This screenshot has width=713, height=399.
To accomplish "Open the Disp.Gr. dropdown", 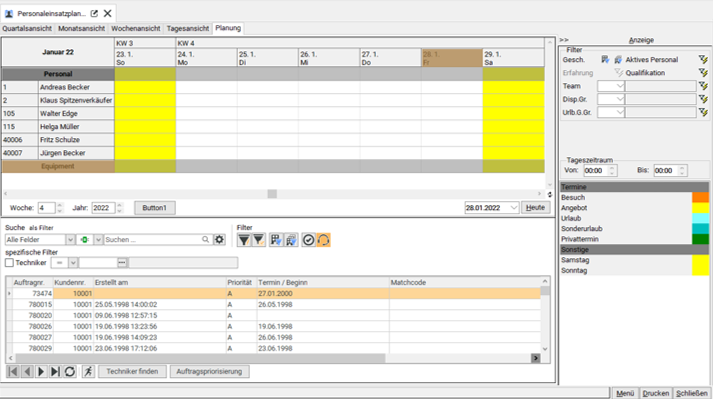I will [620, 99].
